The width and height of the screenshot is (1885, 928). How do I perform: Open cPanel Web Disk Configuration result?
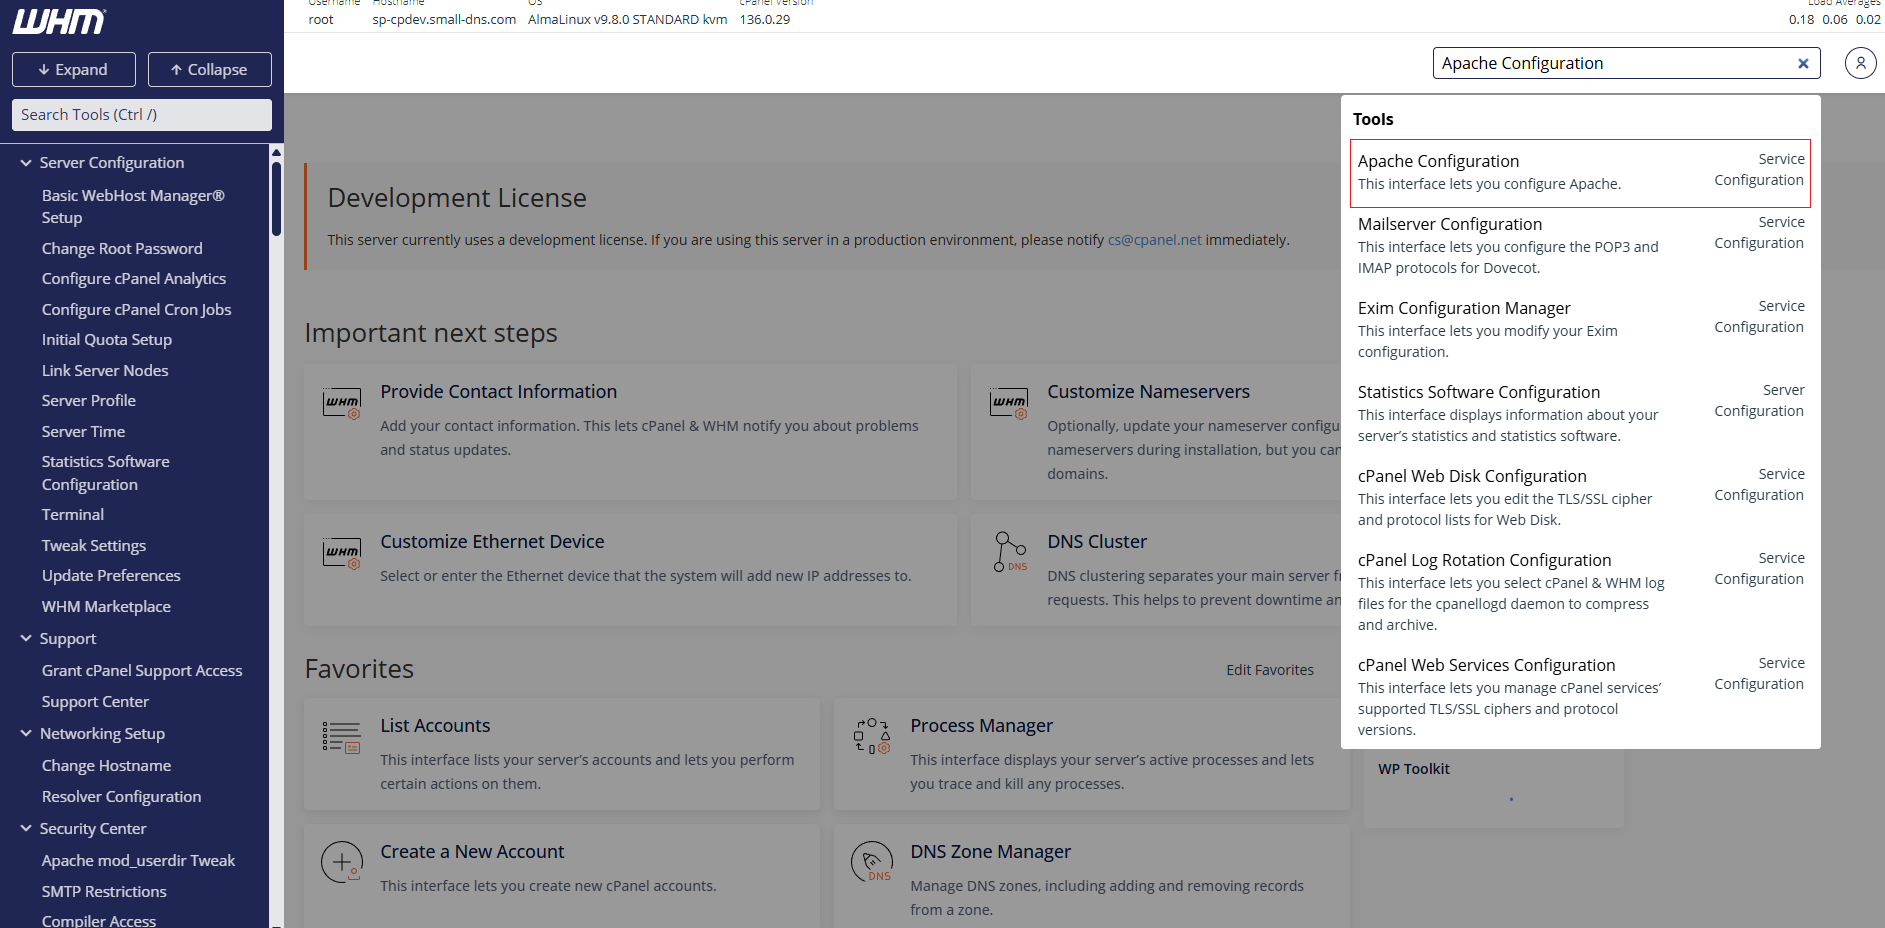(x=1580, y=497)
